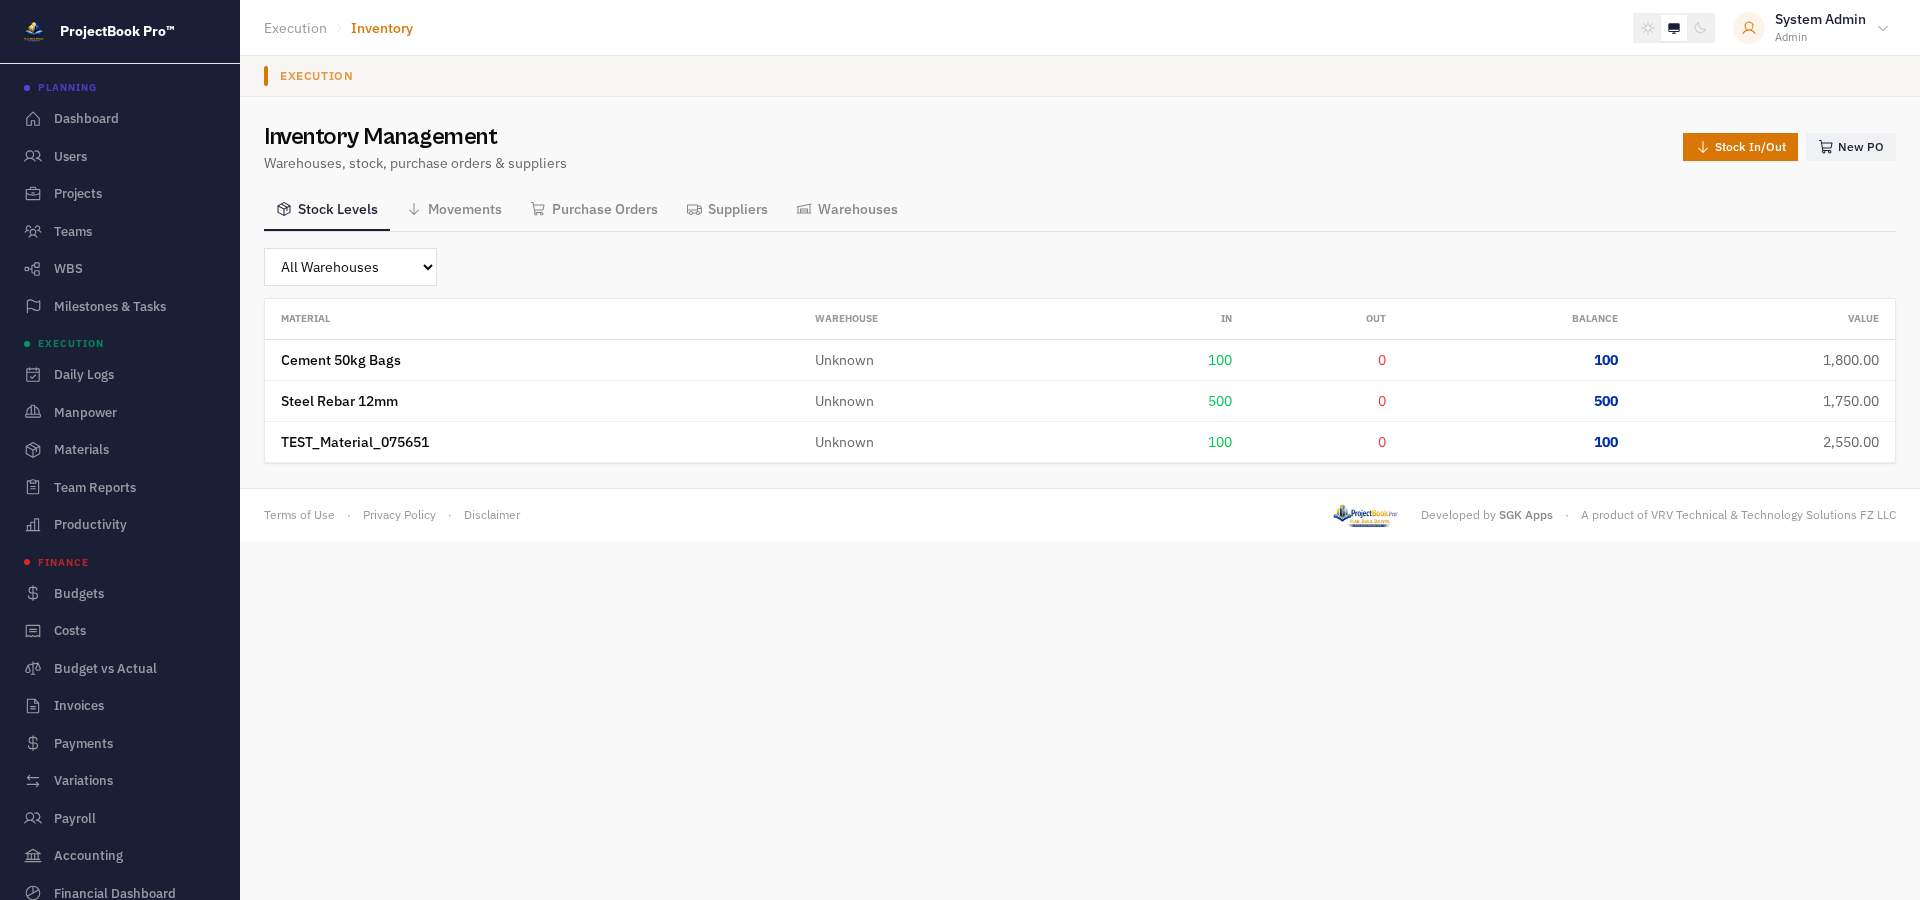Open the Privacy Policy link
This screenshot has width=1920, height=900.
click(399, 516)
